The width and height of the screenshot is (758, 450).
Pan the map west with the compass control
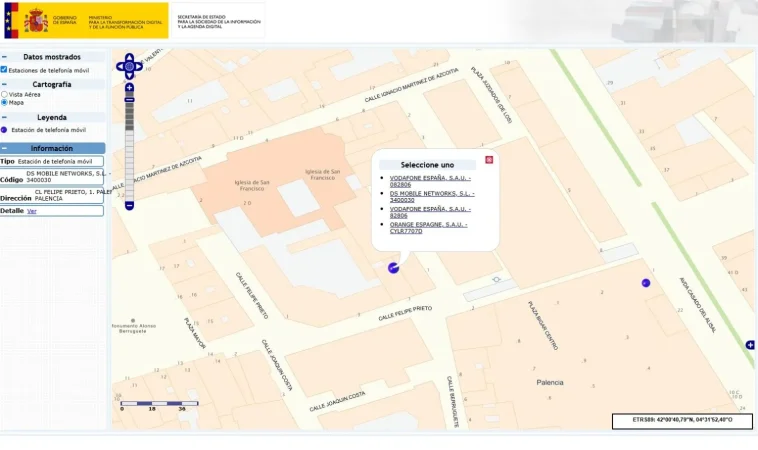[118, 68]
